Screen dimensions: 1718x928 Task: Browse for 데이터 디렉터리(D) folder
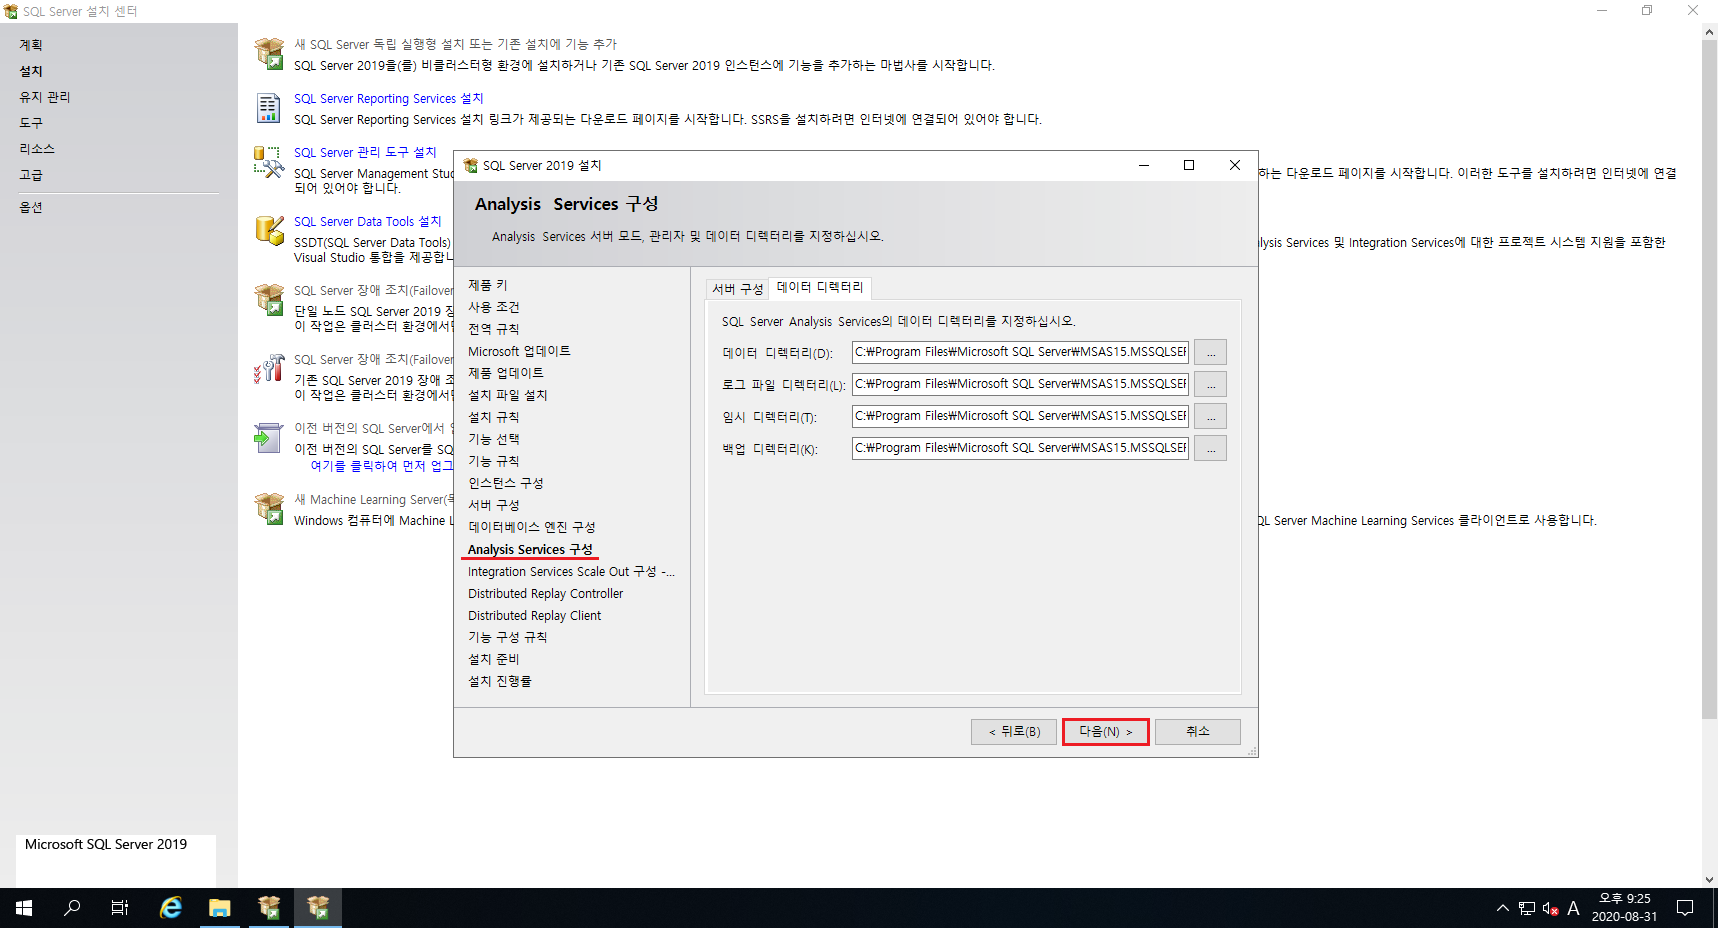pos(1211,352)
